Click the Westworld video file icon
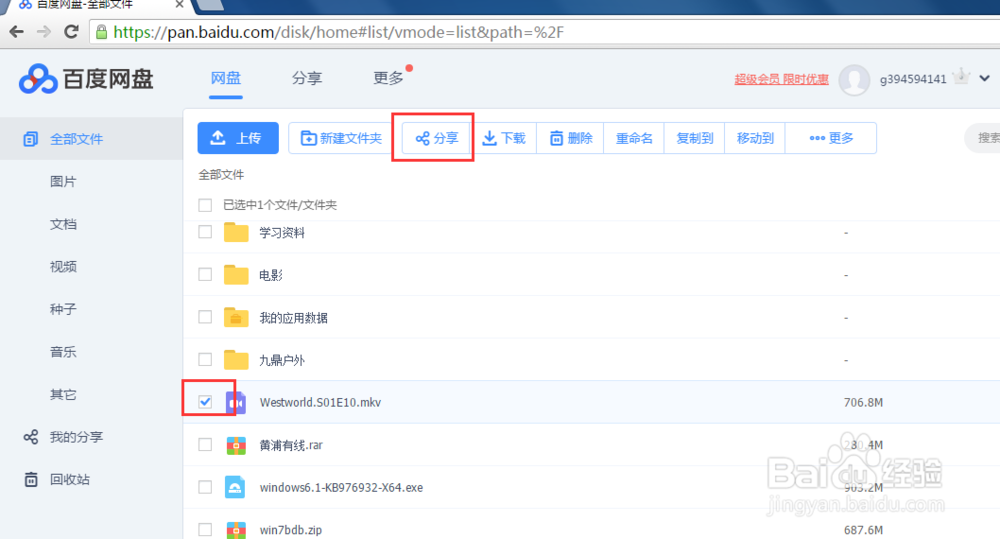1000x539 pixels. [x=236, y=402]
